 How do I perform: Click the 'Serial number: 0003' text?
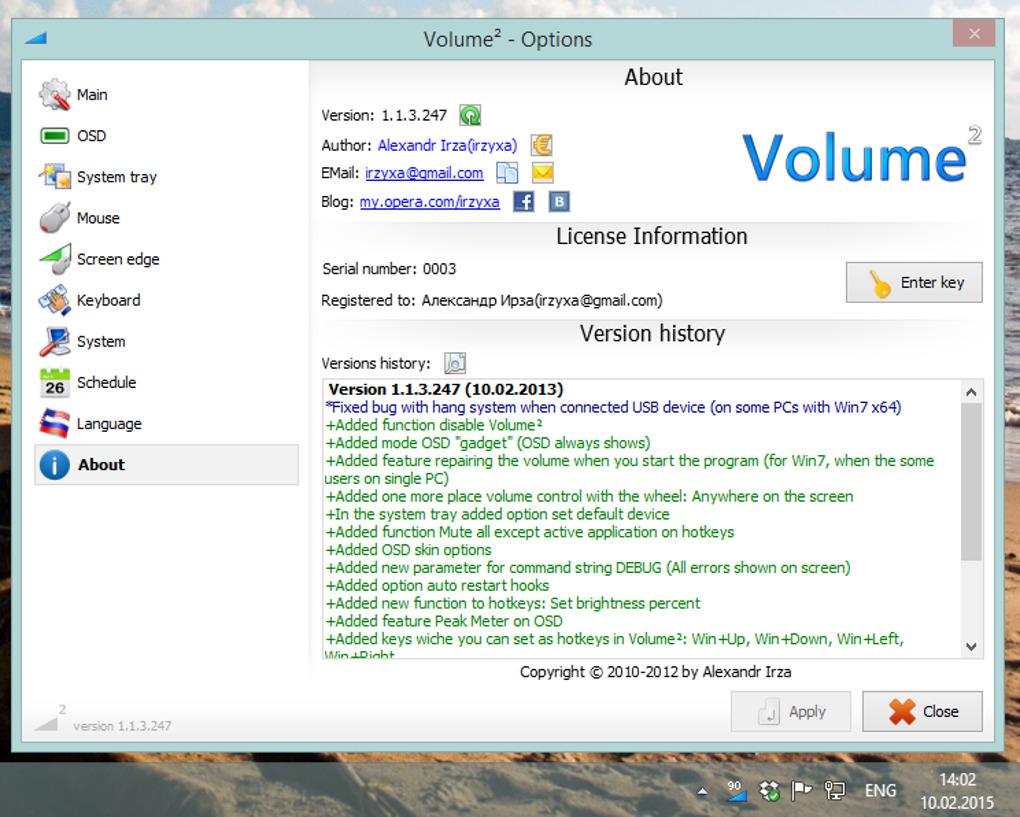389,269
